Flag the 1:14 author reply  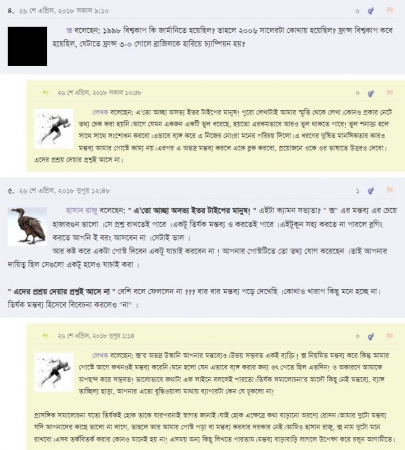point(389,336)
